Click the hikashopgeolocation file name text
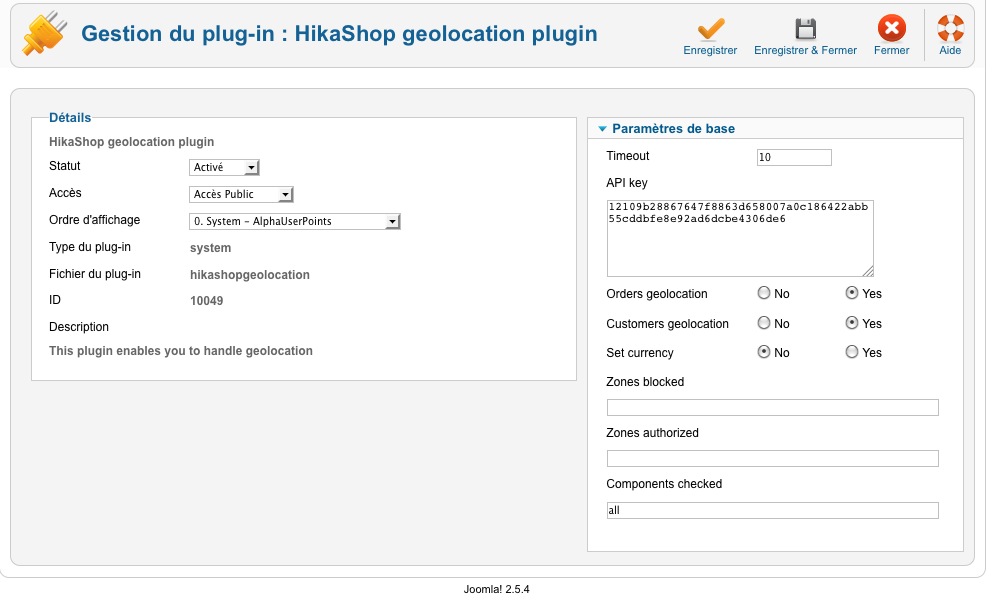Viewport: 992px width, 608px height. coord(250,275)
